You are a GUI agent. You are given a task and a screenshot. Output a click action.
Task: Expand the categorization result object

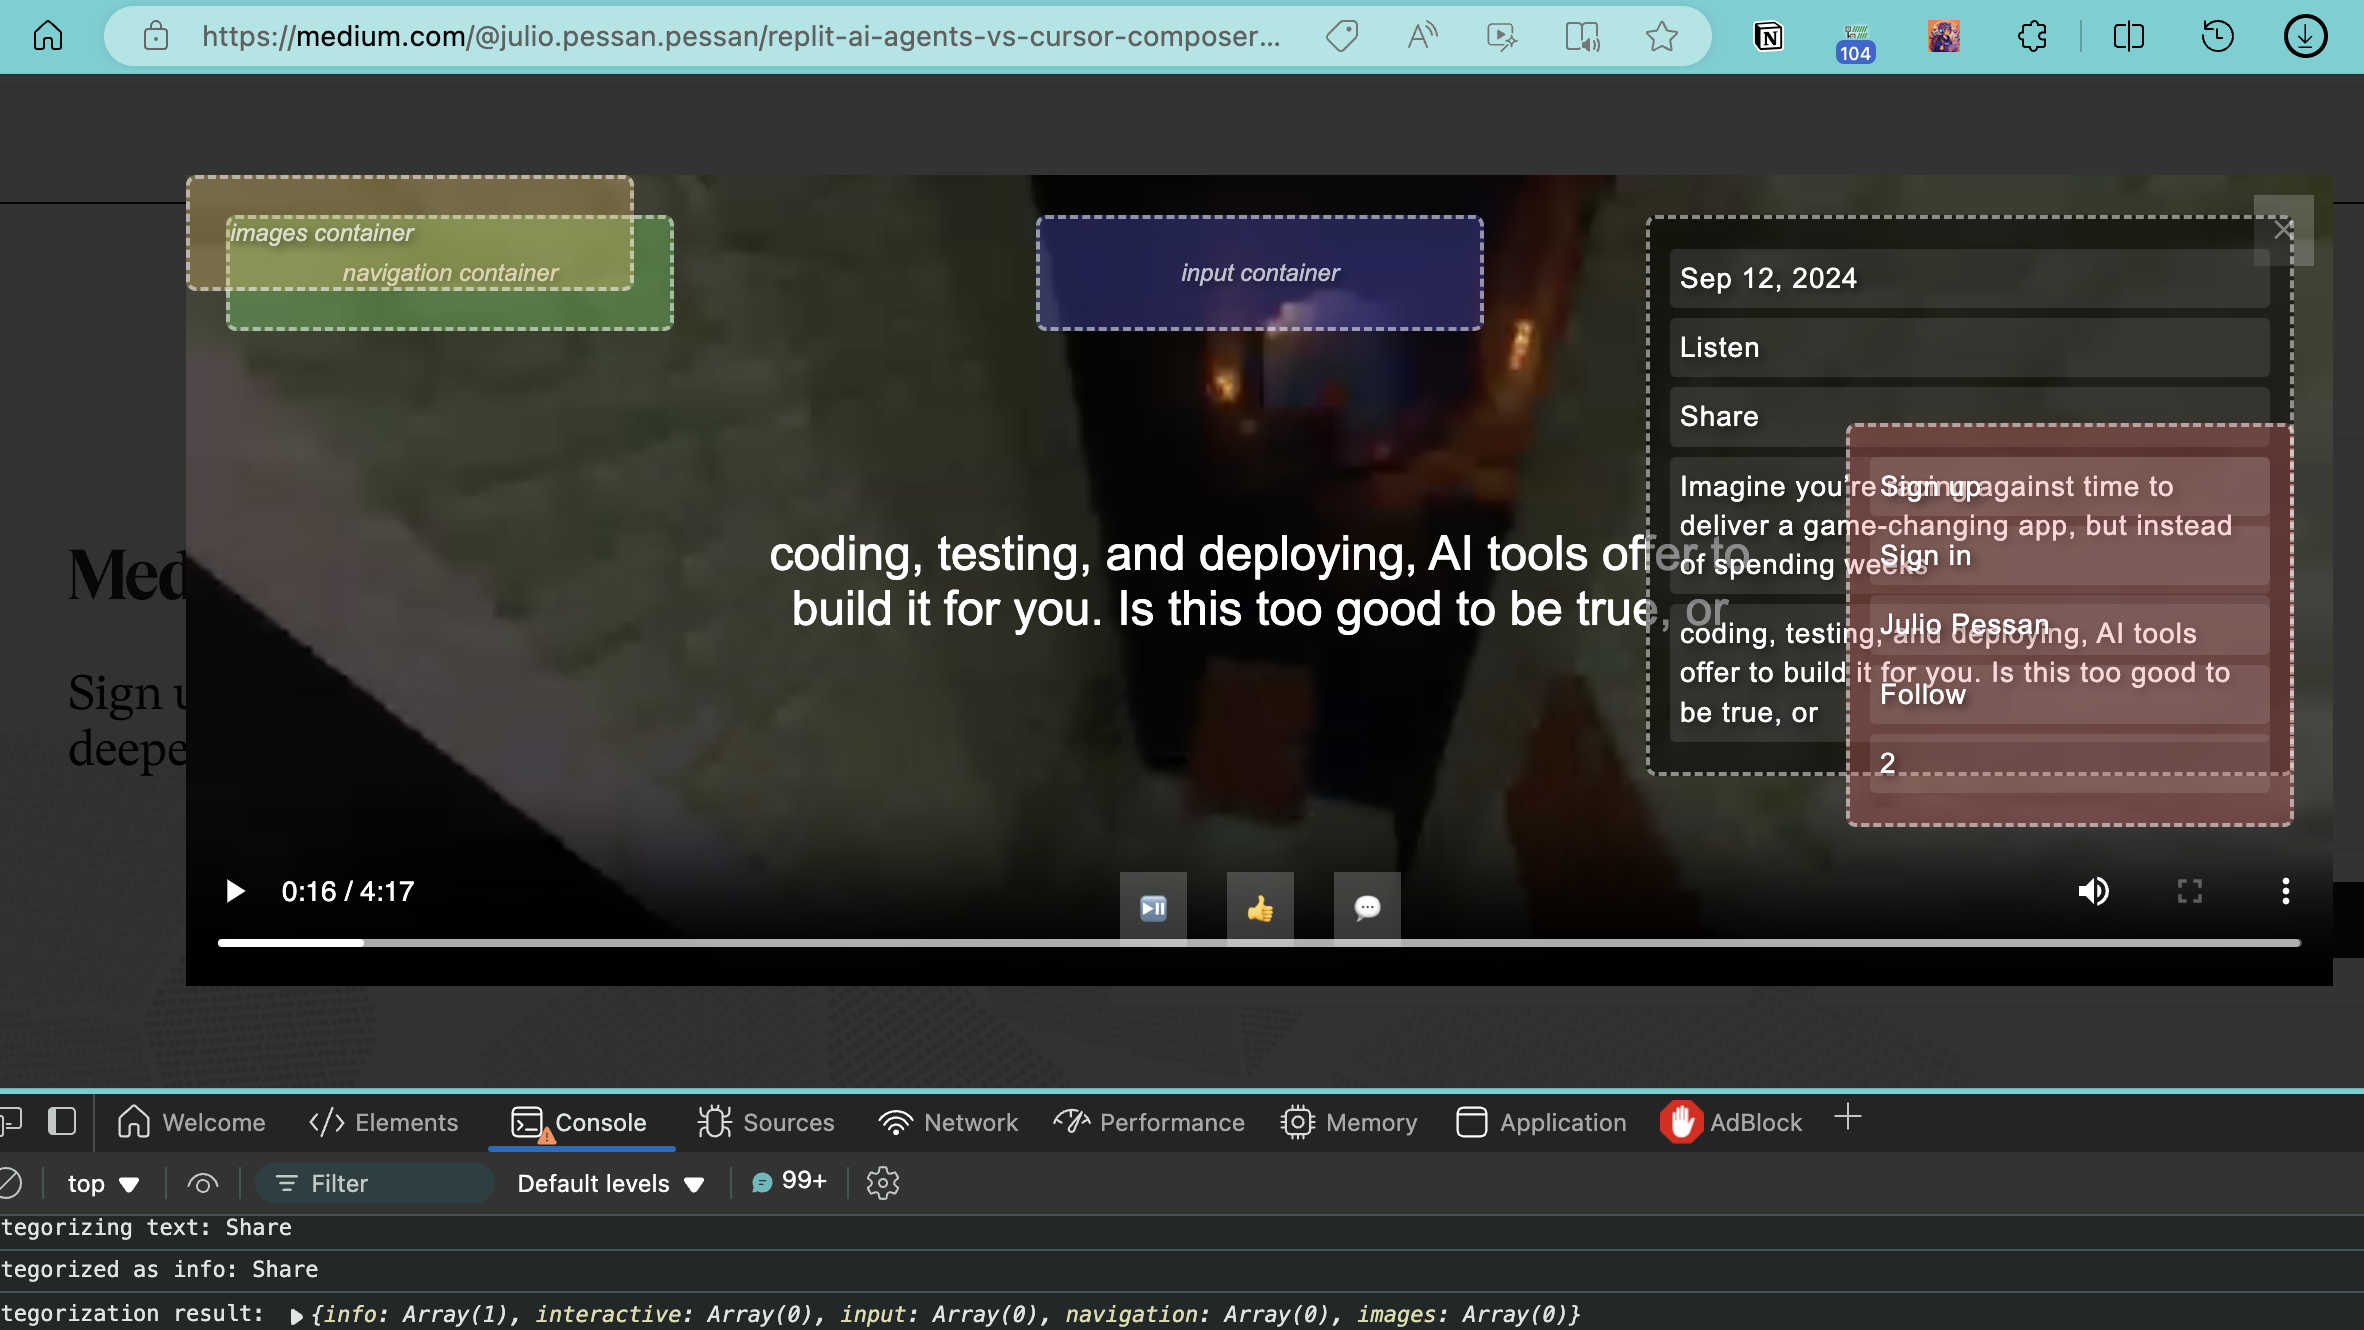point(296,1315)
